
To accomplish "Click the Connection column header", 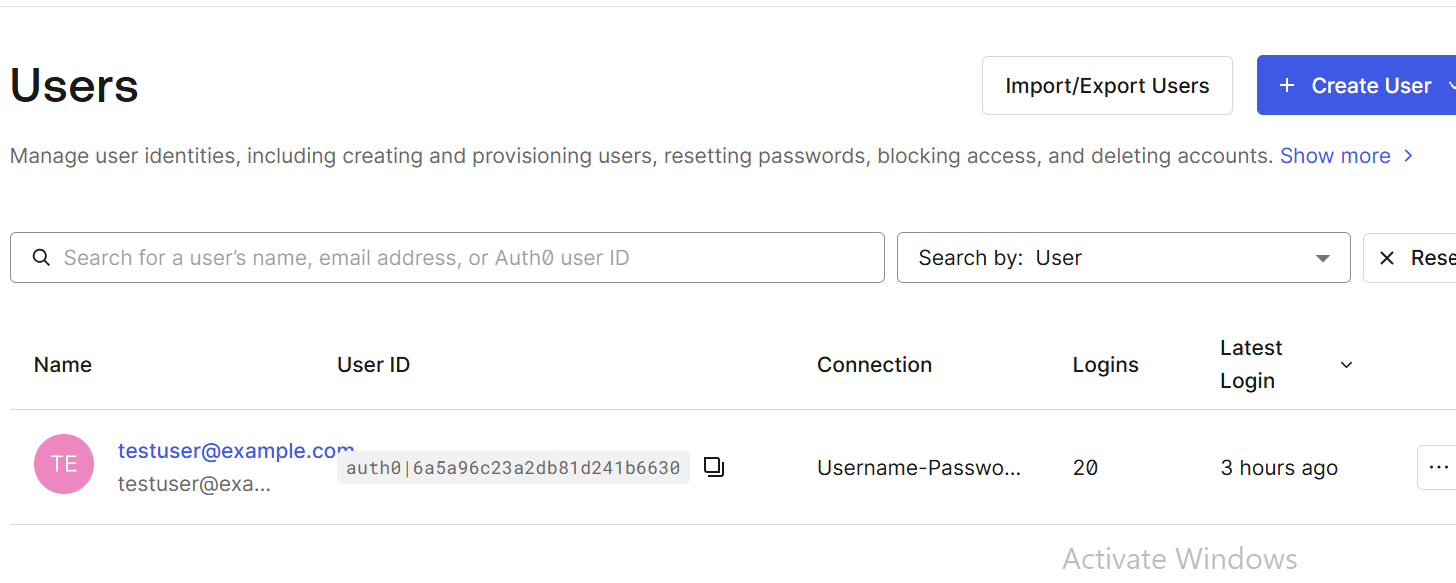I will coord(874,365).
